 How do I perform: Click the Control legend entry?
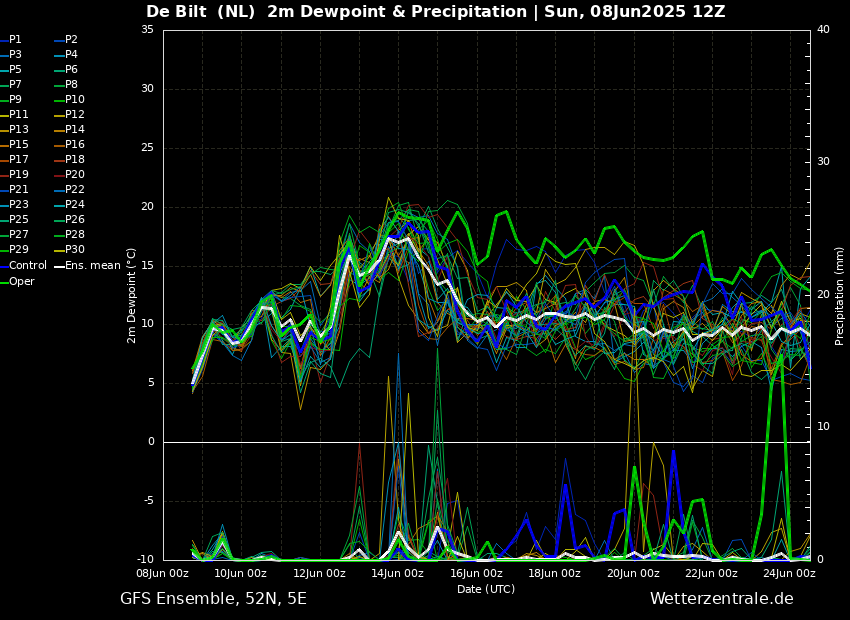(x=23, y=266)
